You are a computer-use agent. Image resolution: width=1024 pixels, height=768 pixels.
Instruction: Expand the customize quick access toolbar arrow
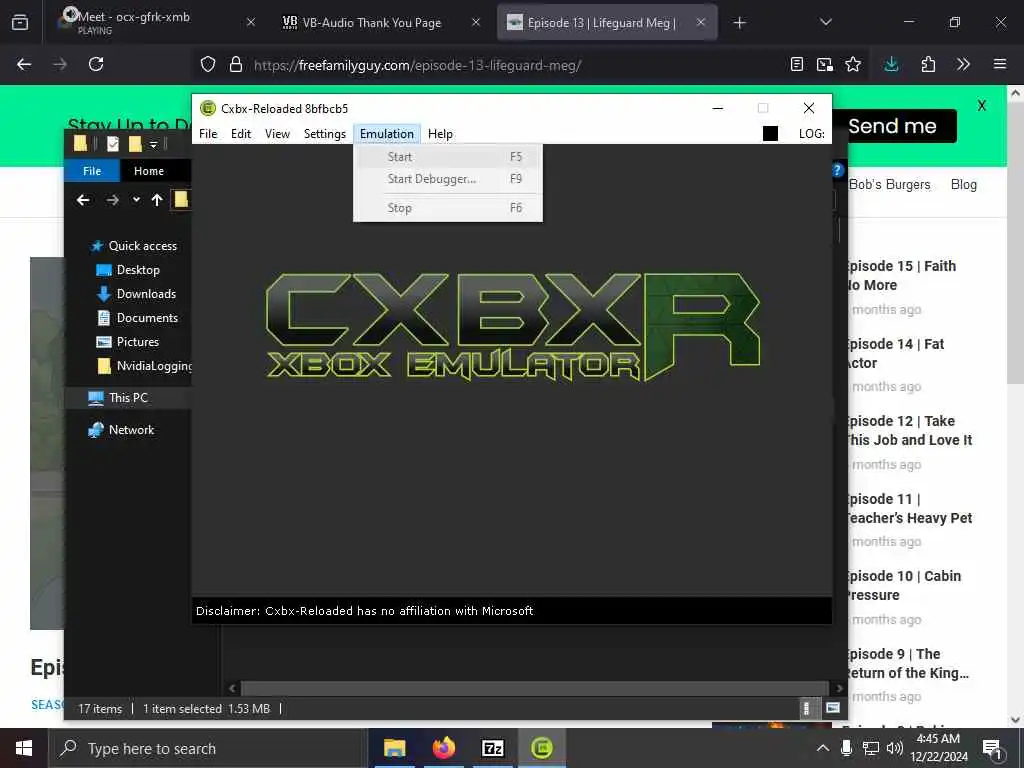[153, 144]
